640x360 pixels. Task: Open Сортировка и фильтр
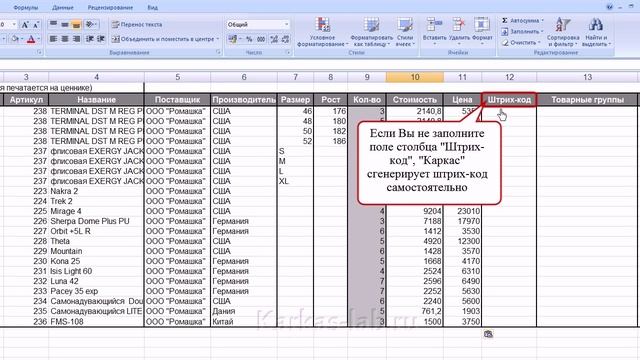(x=563, y=32)
